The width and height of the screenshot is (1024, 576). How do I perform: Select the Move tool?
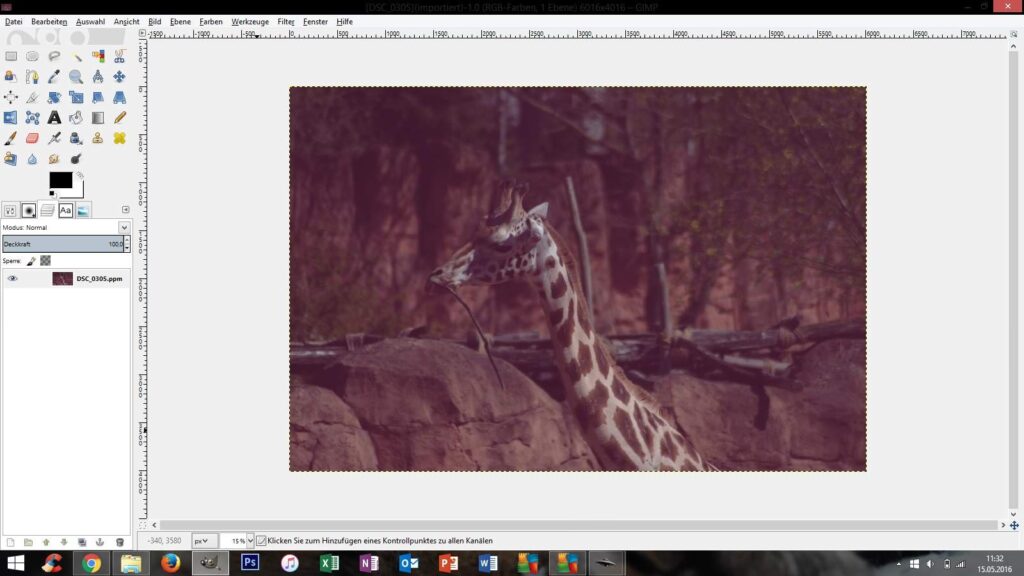[119, 77]
